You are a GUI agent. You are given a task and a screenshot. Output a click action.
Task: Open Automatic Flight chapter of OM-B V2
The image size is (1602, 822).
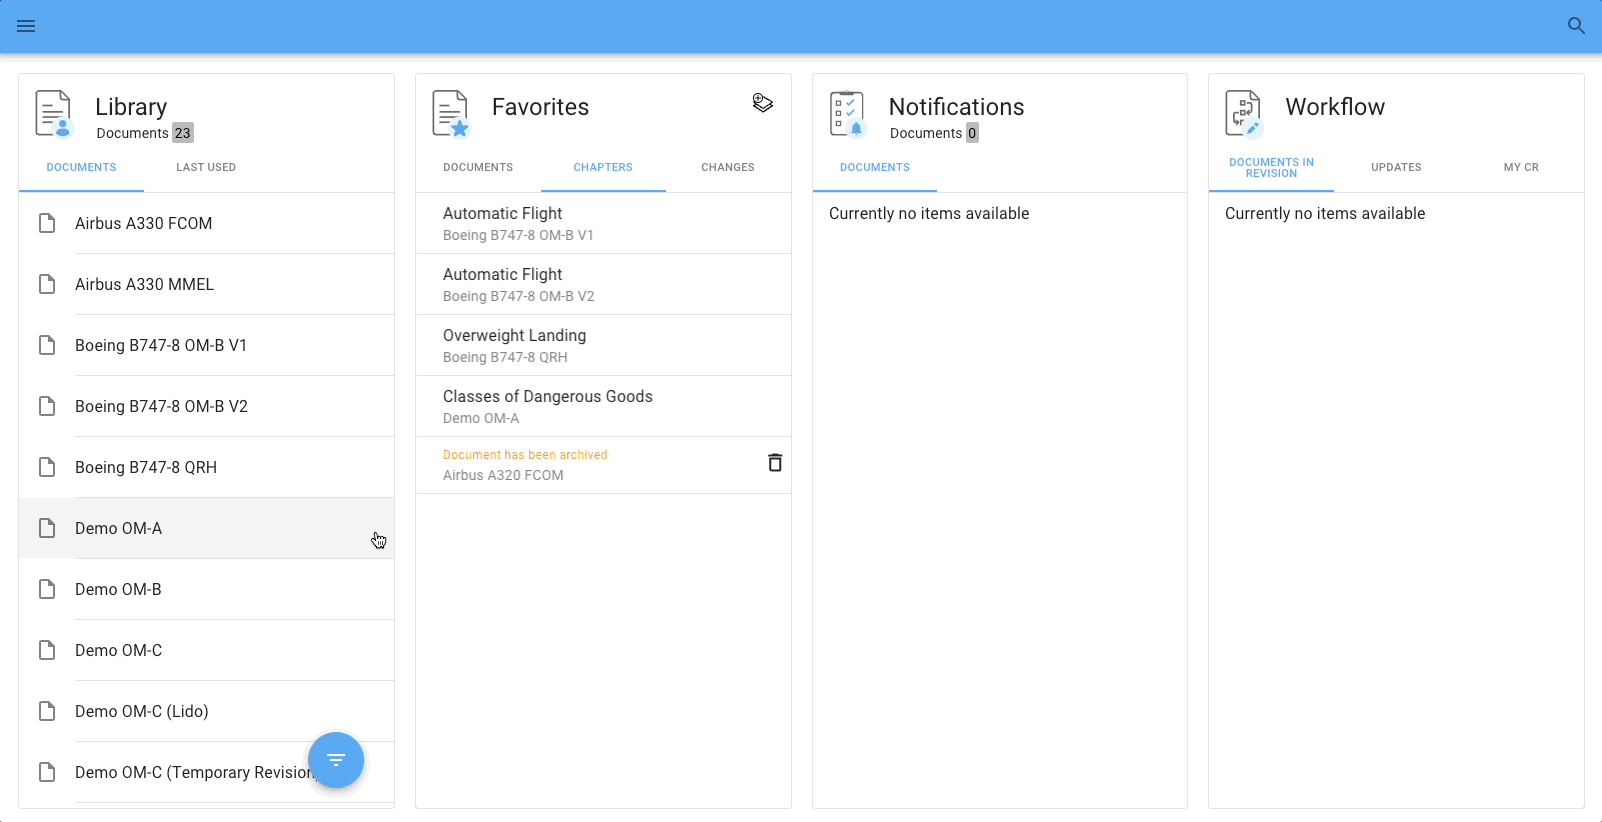pyautogui.click(x=603, y=284)
